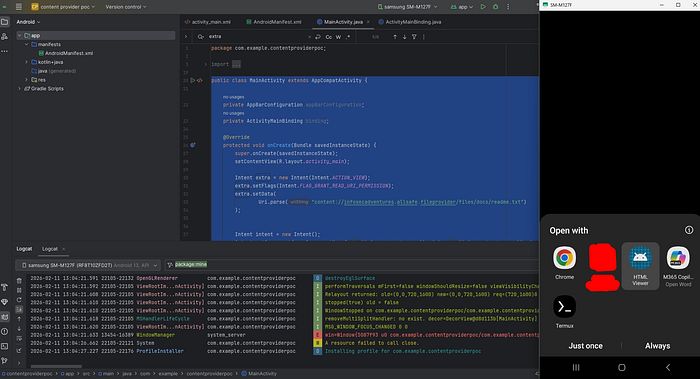The image size is (700, 379).
Task: Open the Resource Manager sidebar icon
Action: click(4, 37)
